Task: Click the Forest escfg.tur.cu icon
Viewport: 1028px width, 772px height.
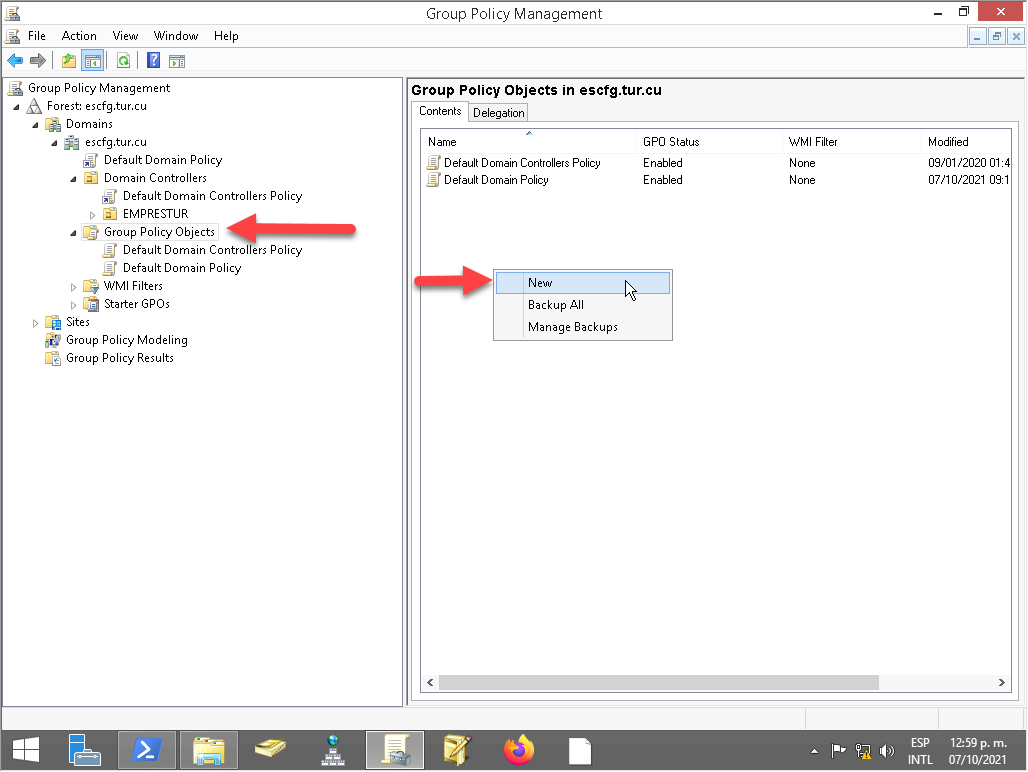Action: point(34,106)
